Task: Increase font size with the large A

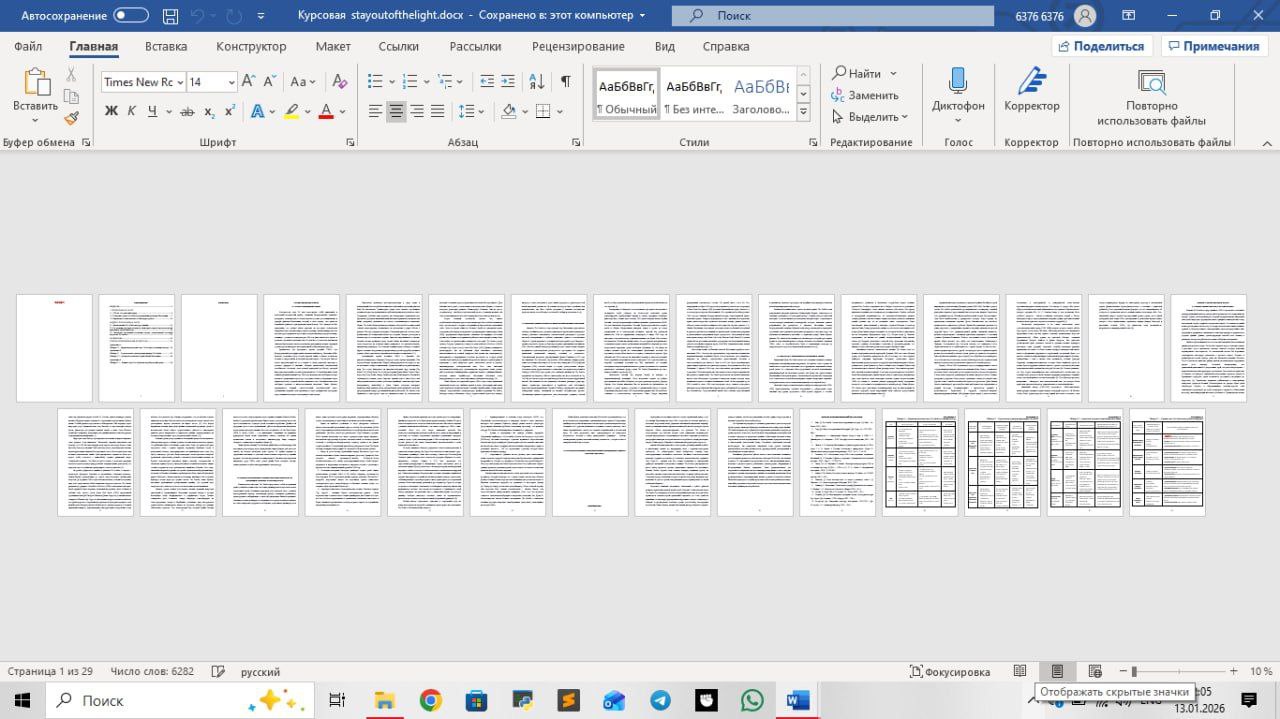Action: [x=249, y=82]
